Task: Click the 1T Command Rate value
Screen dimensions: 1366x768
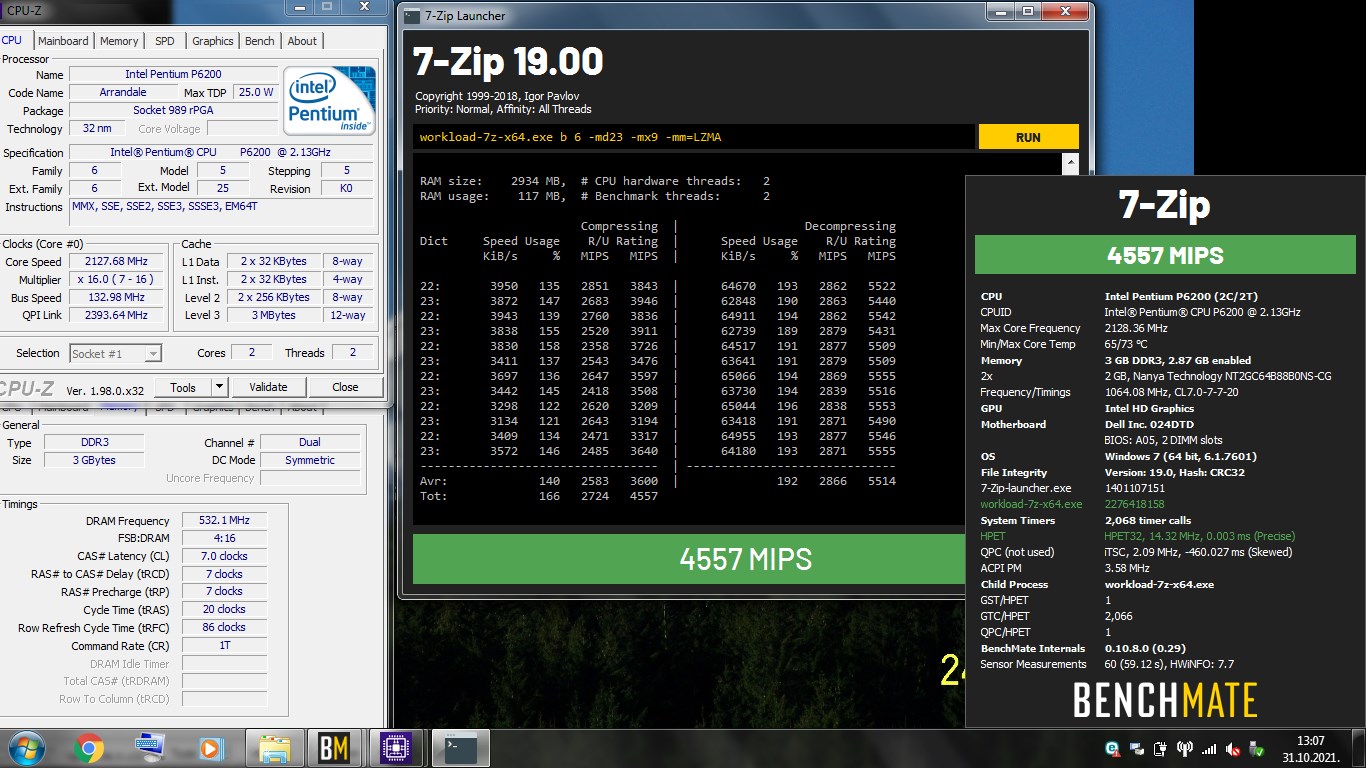Action: pyautogui.click(x=224, y=646)
